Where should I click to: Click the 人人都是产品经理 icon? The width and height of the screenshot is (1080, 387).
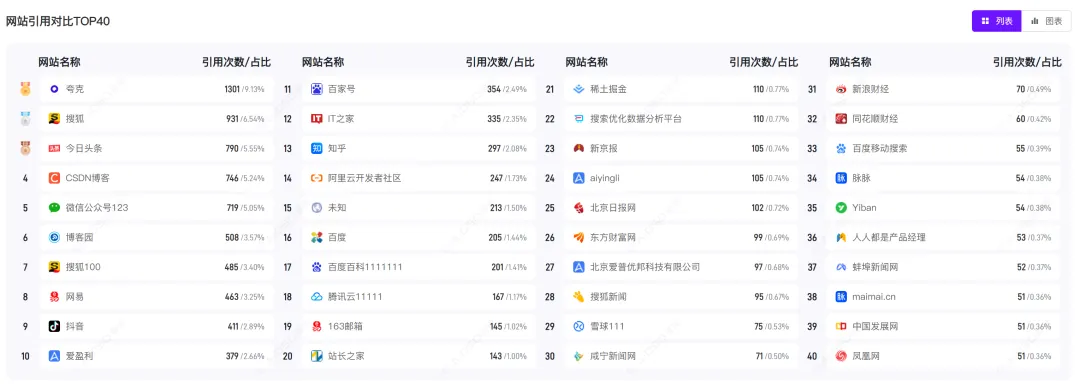(841, 238)
